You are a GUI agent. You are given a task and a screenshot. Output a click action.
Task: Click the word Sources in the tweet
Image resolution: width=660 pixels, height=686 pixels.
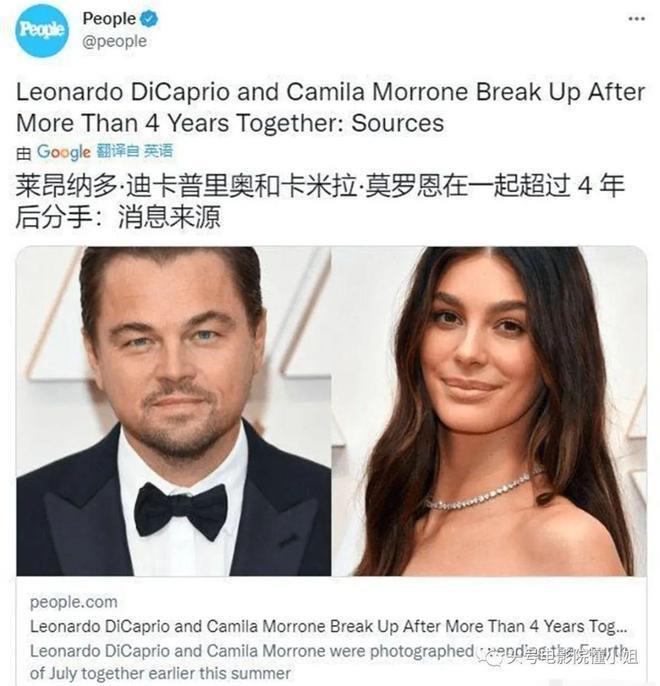coord(398,123)
